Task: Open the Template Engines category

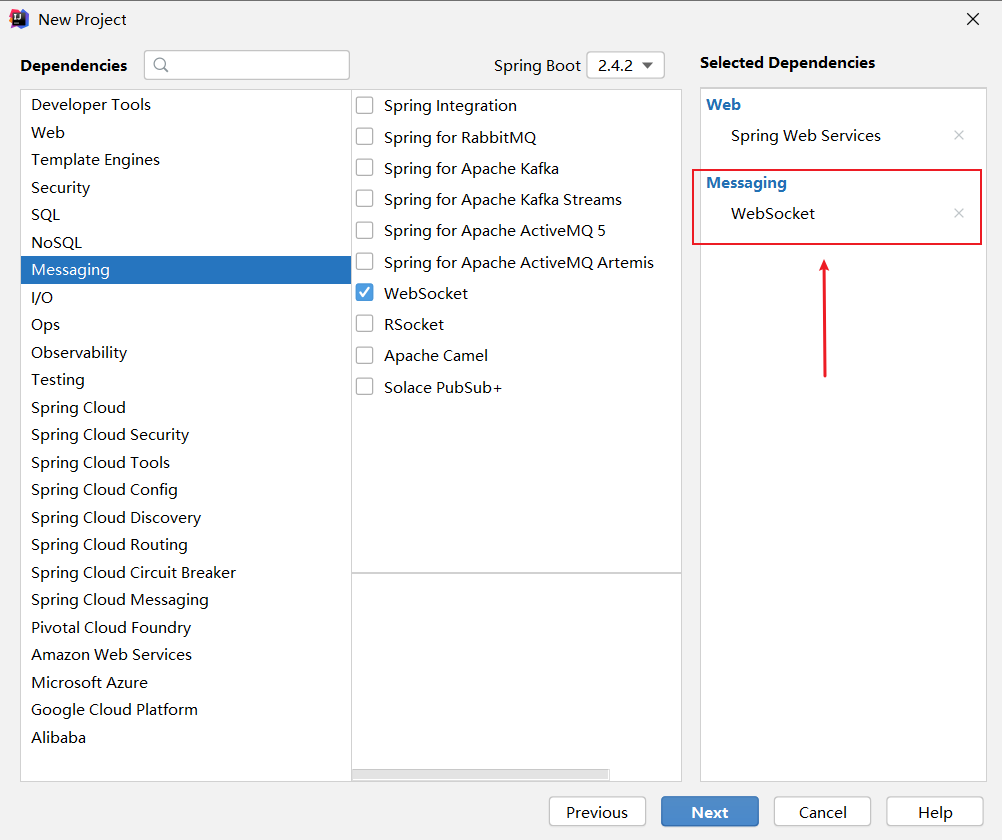Action: pyautogui.click(x=185, y=160)
